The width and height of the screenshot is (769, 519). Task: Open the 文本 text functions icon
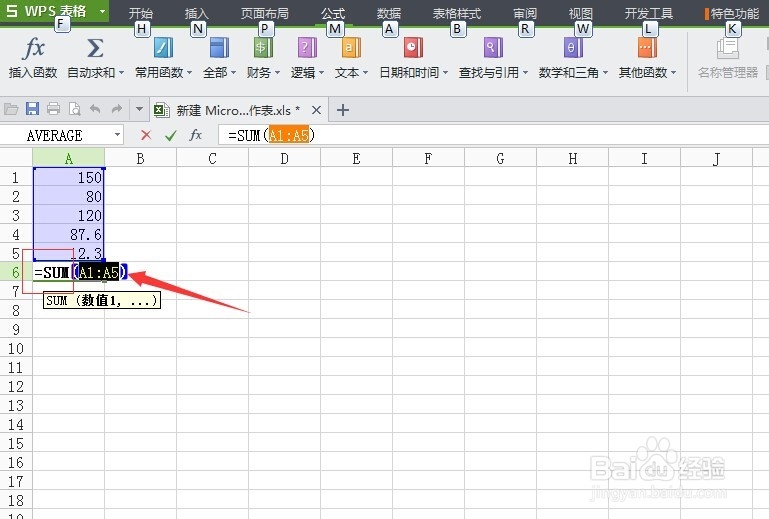[x=351, y=48]
